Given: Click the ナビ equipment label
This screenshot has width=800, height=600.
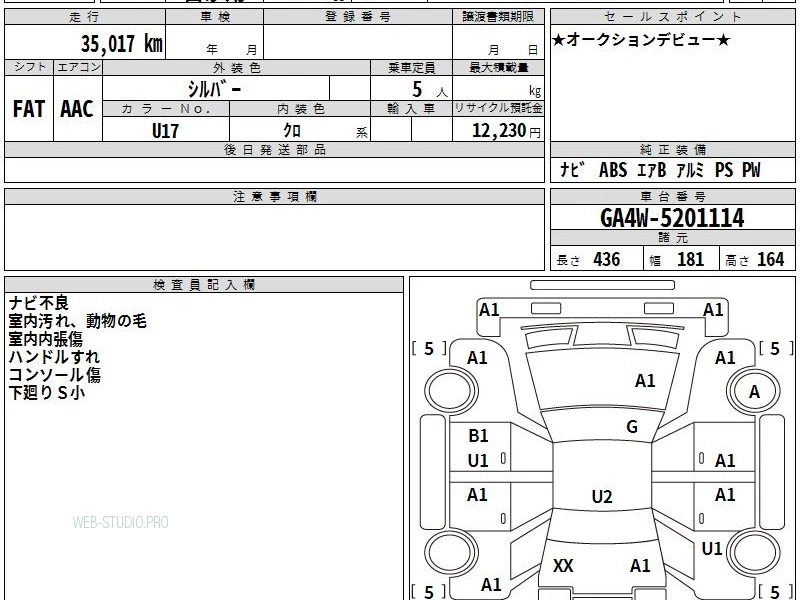Looking at the screenshot, I should (572, 170).
